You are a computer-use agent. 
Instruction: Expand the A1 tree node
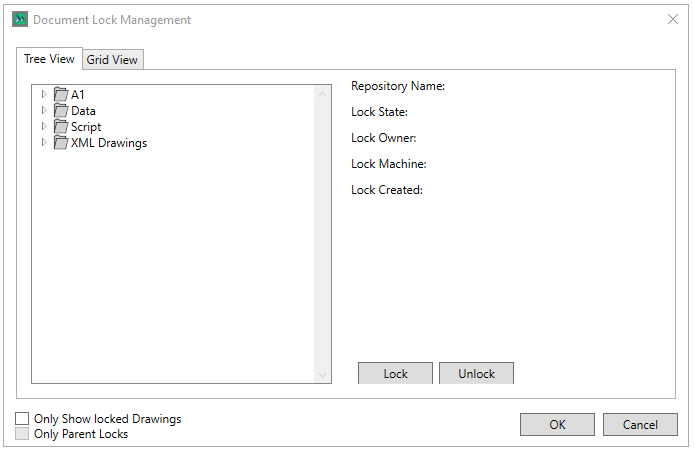pyautogui.click(x=44, y=95)
